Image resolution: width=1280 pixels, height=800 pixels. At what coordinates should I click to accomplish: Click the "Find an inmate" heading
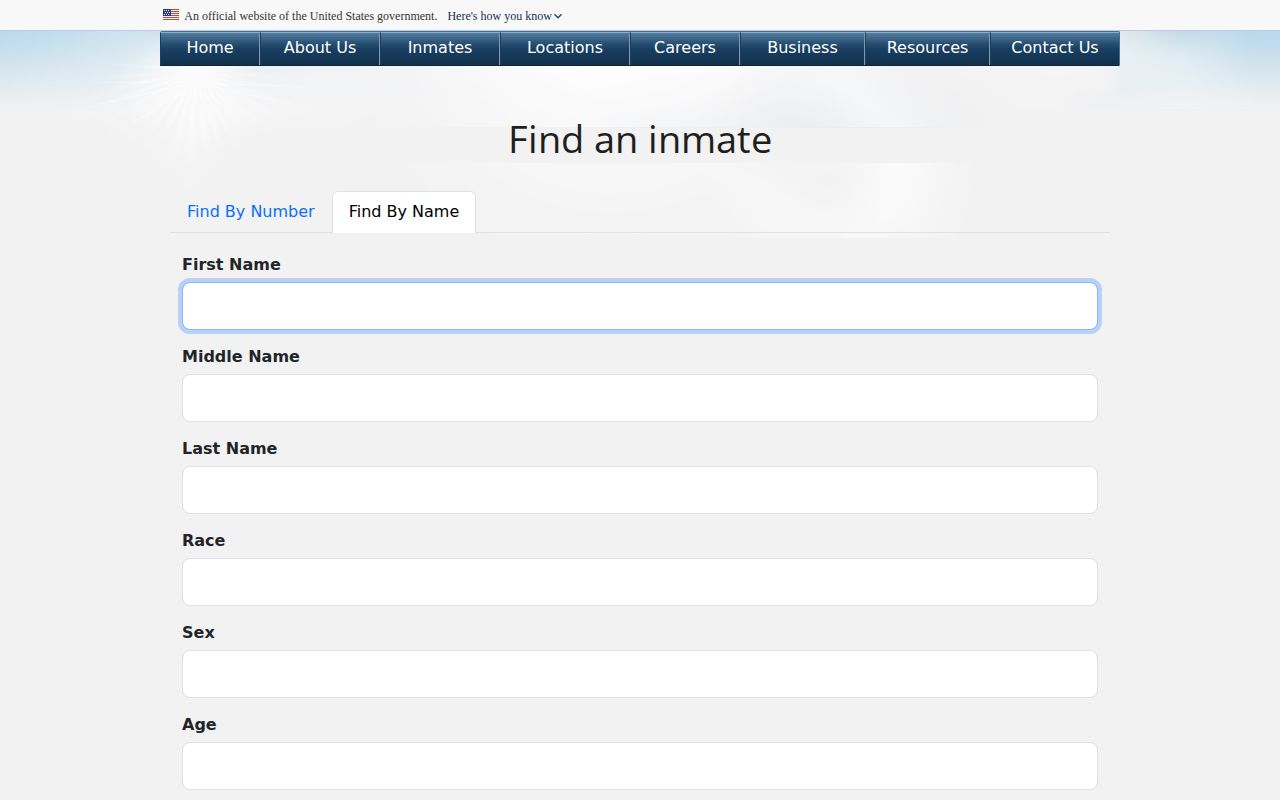640,139
